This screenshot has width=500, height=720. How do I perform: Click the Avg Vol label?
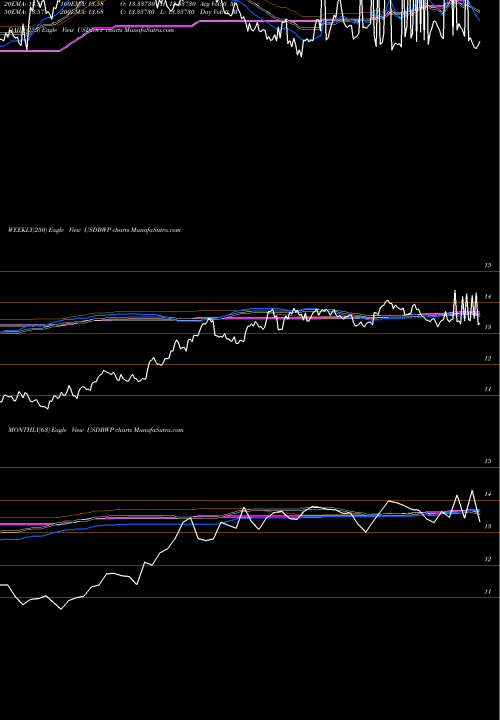click(213, 4)
